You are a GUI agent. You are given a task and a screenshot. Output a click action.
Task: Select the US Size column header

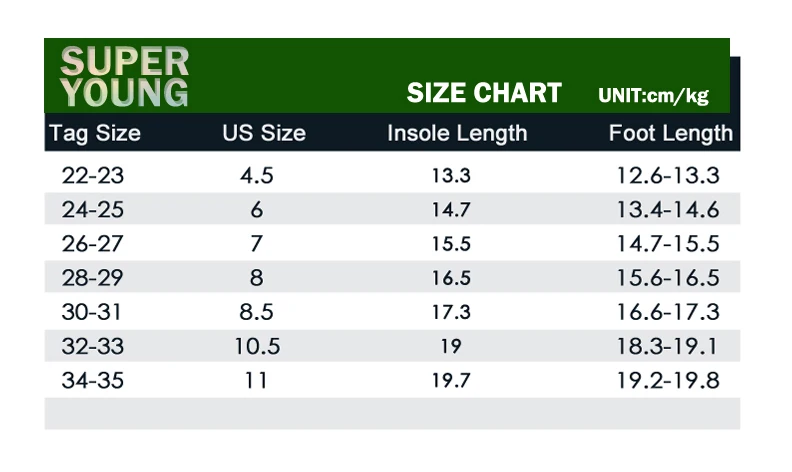coord(264,133)
